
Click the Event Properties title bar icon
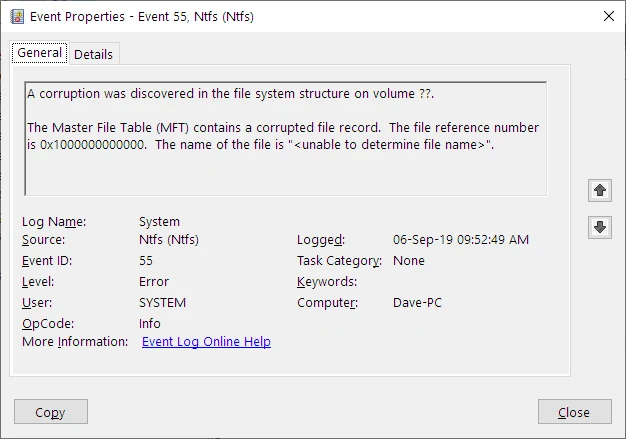[17, 17]
